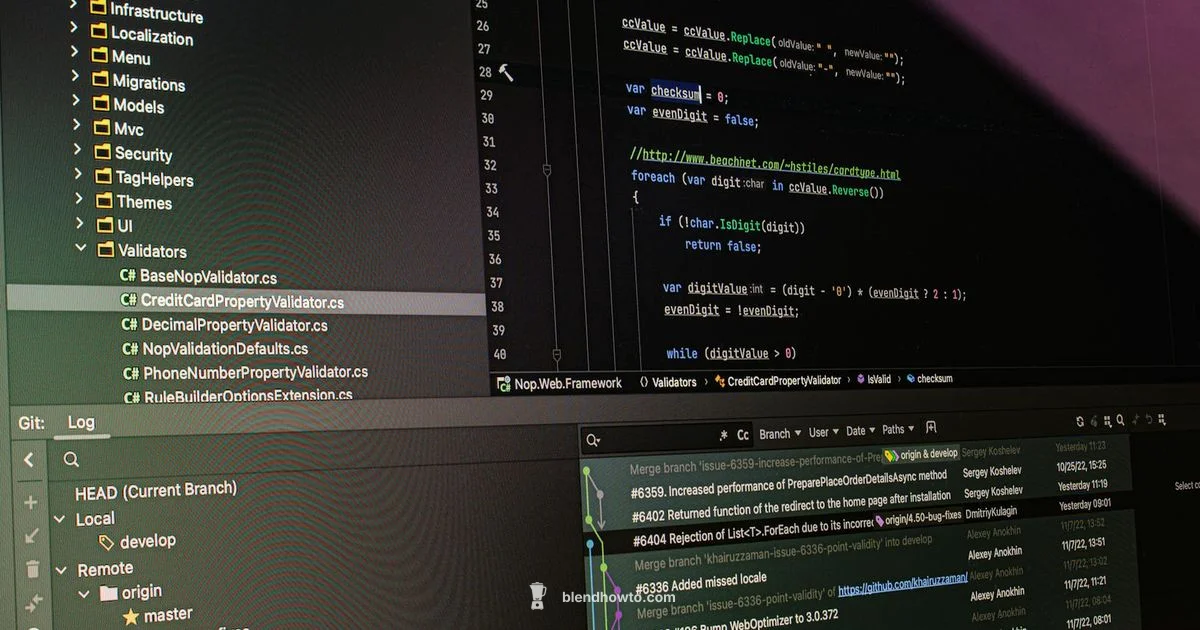The image size is (1200, 630).
Task: Open a new Git log tab with plus icon
Action: tap(1135, 421)
